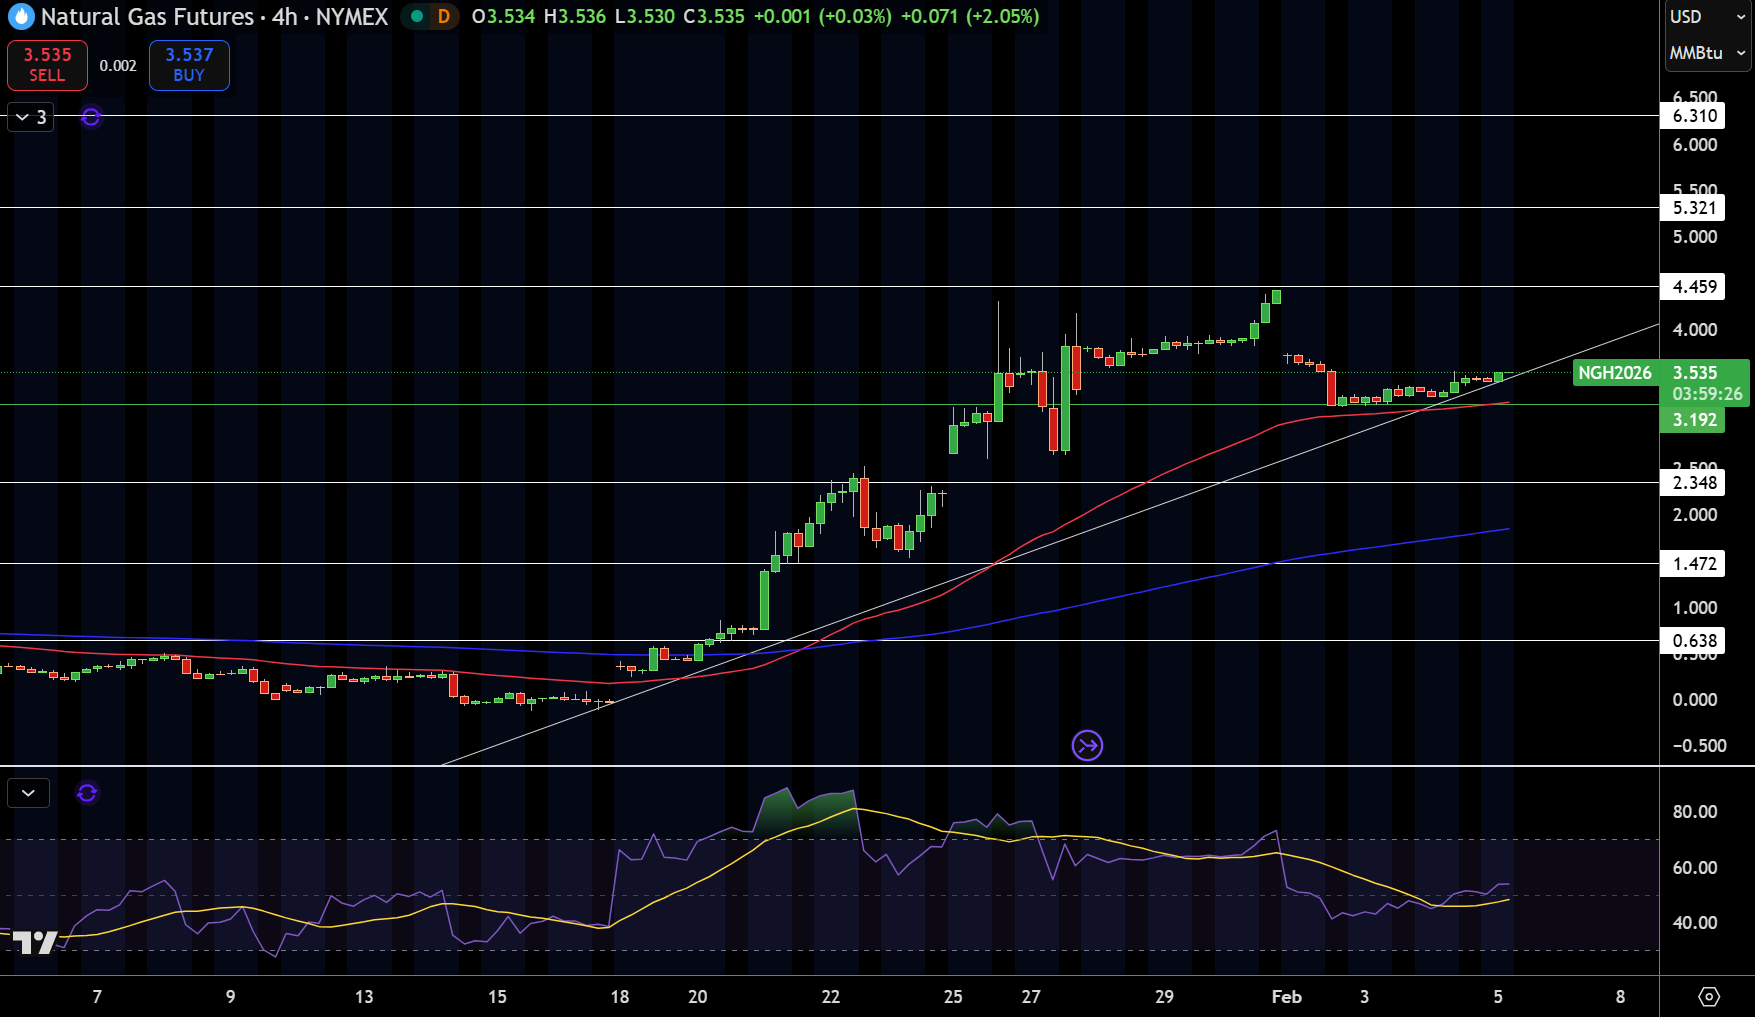This screenshot has height=1017, width=1755.
Task: Click the Feb label on time axis
Action: [x=1286, y=997]
